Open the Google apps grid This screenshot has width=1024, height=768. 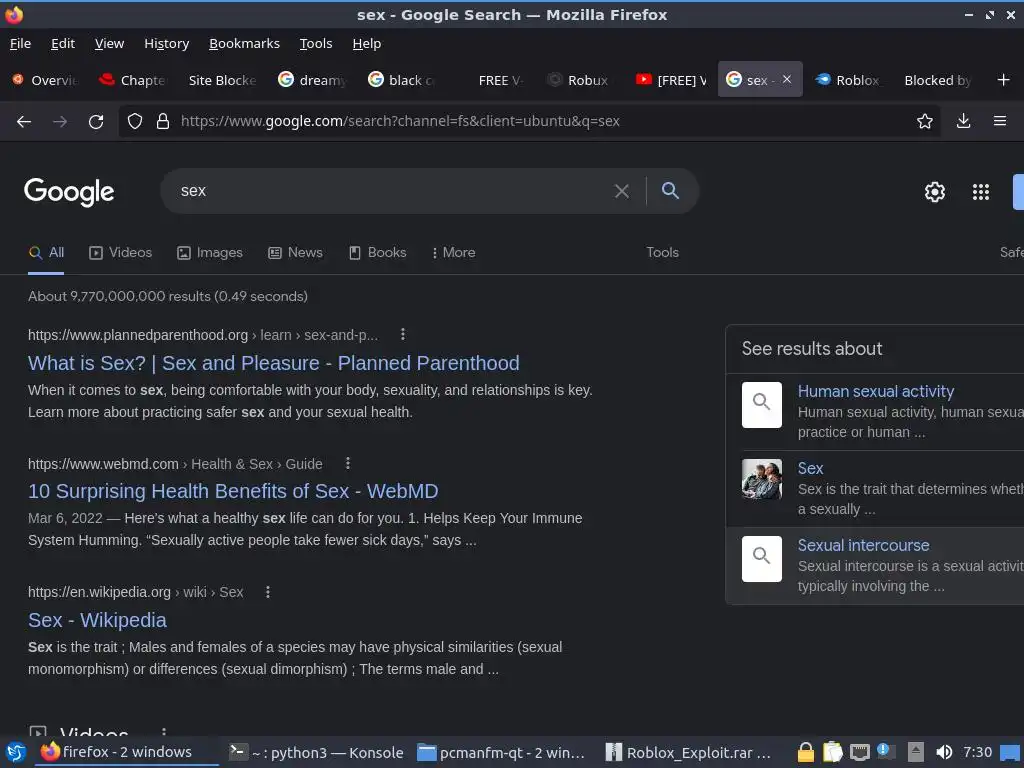pos(981,192)
